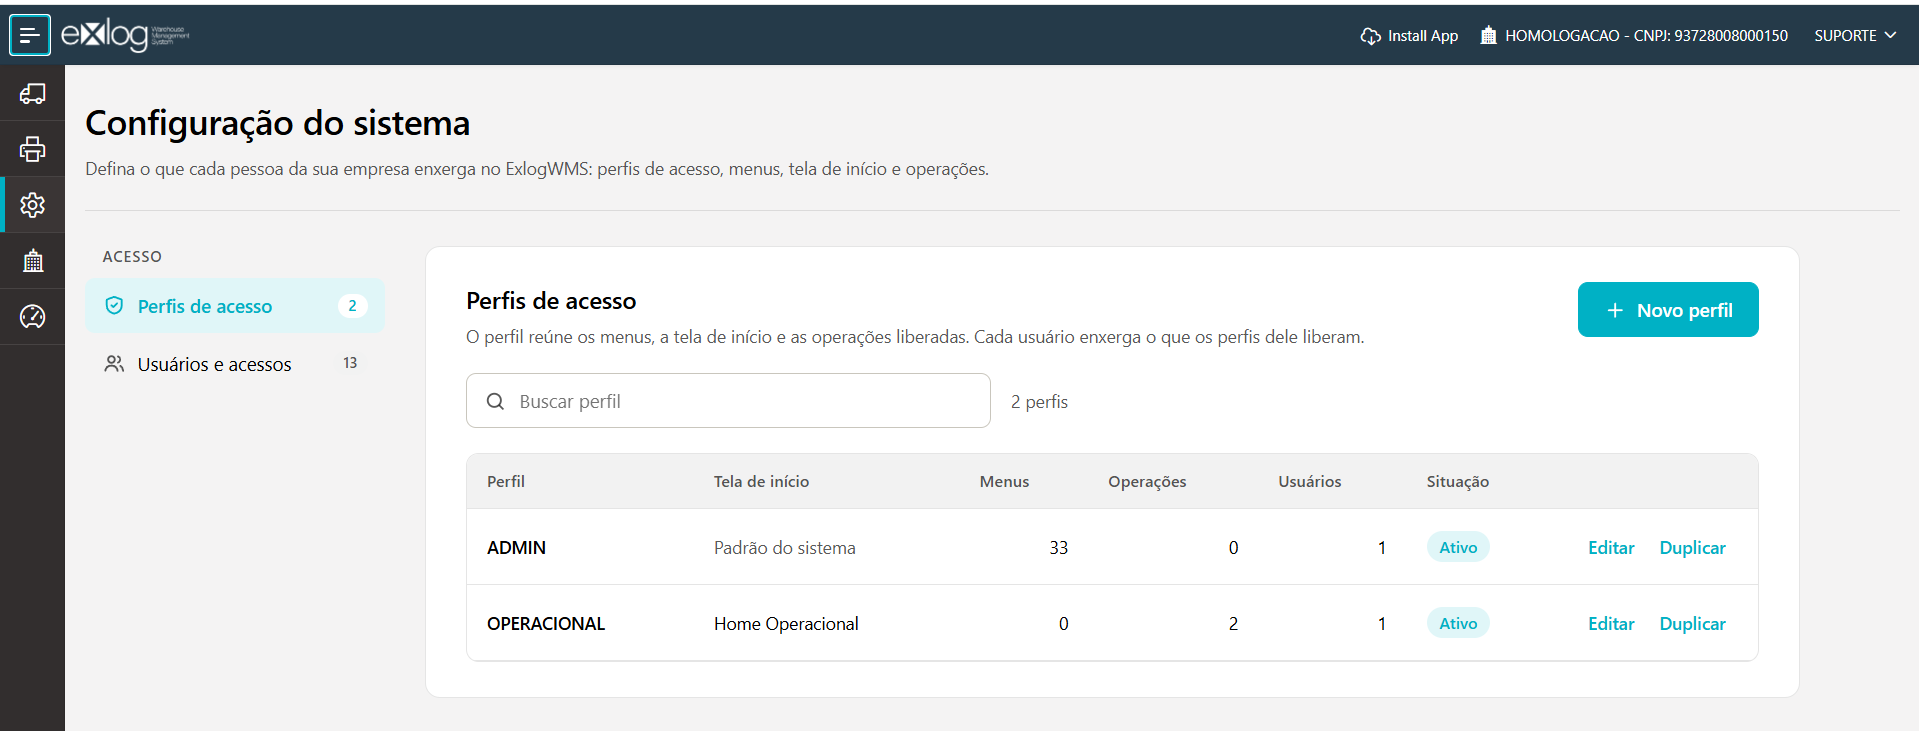
Task: Select Usuários e acessos section
Action: [x=235, y=364]
